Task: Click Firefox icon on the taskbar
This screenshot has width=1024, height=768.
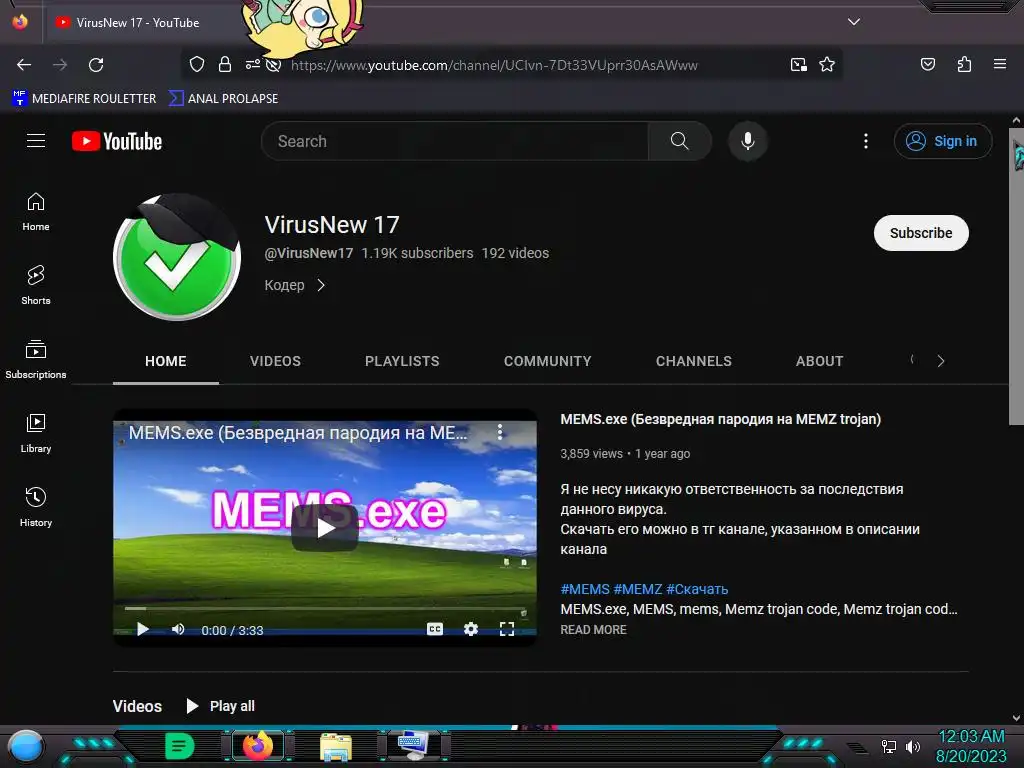Action: tap(258, 746)
